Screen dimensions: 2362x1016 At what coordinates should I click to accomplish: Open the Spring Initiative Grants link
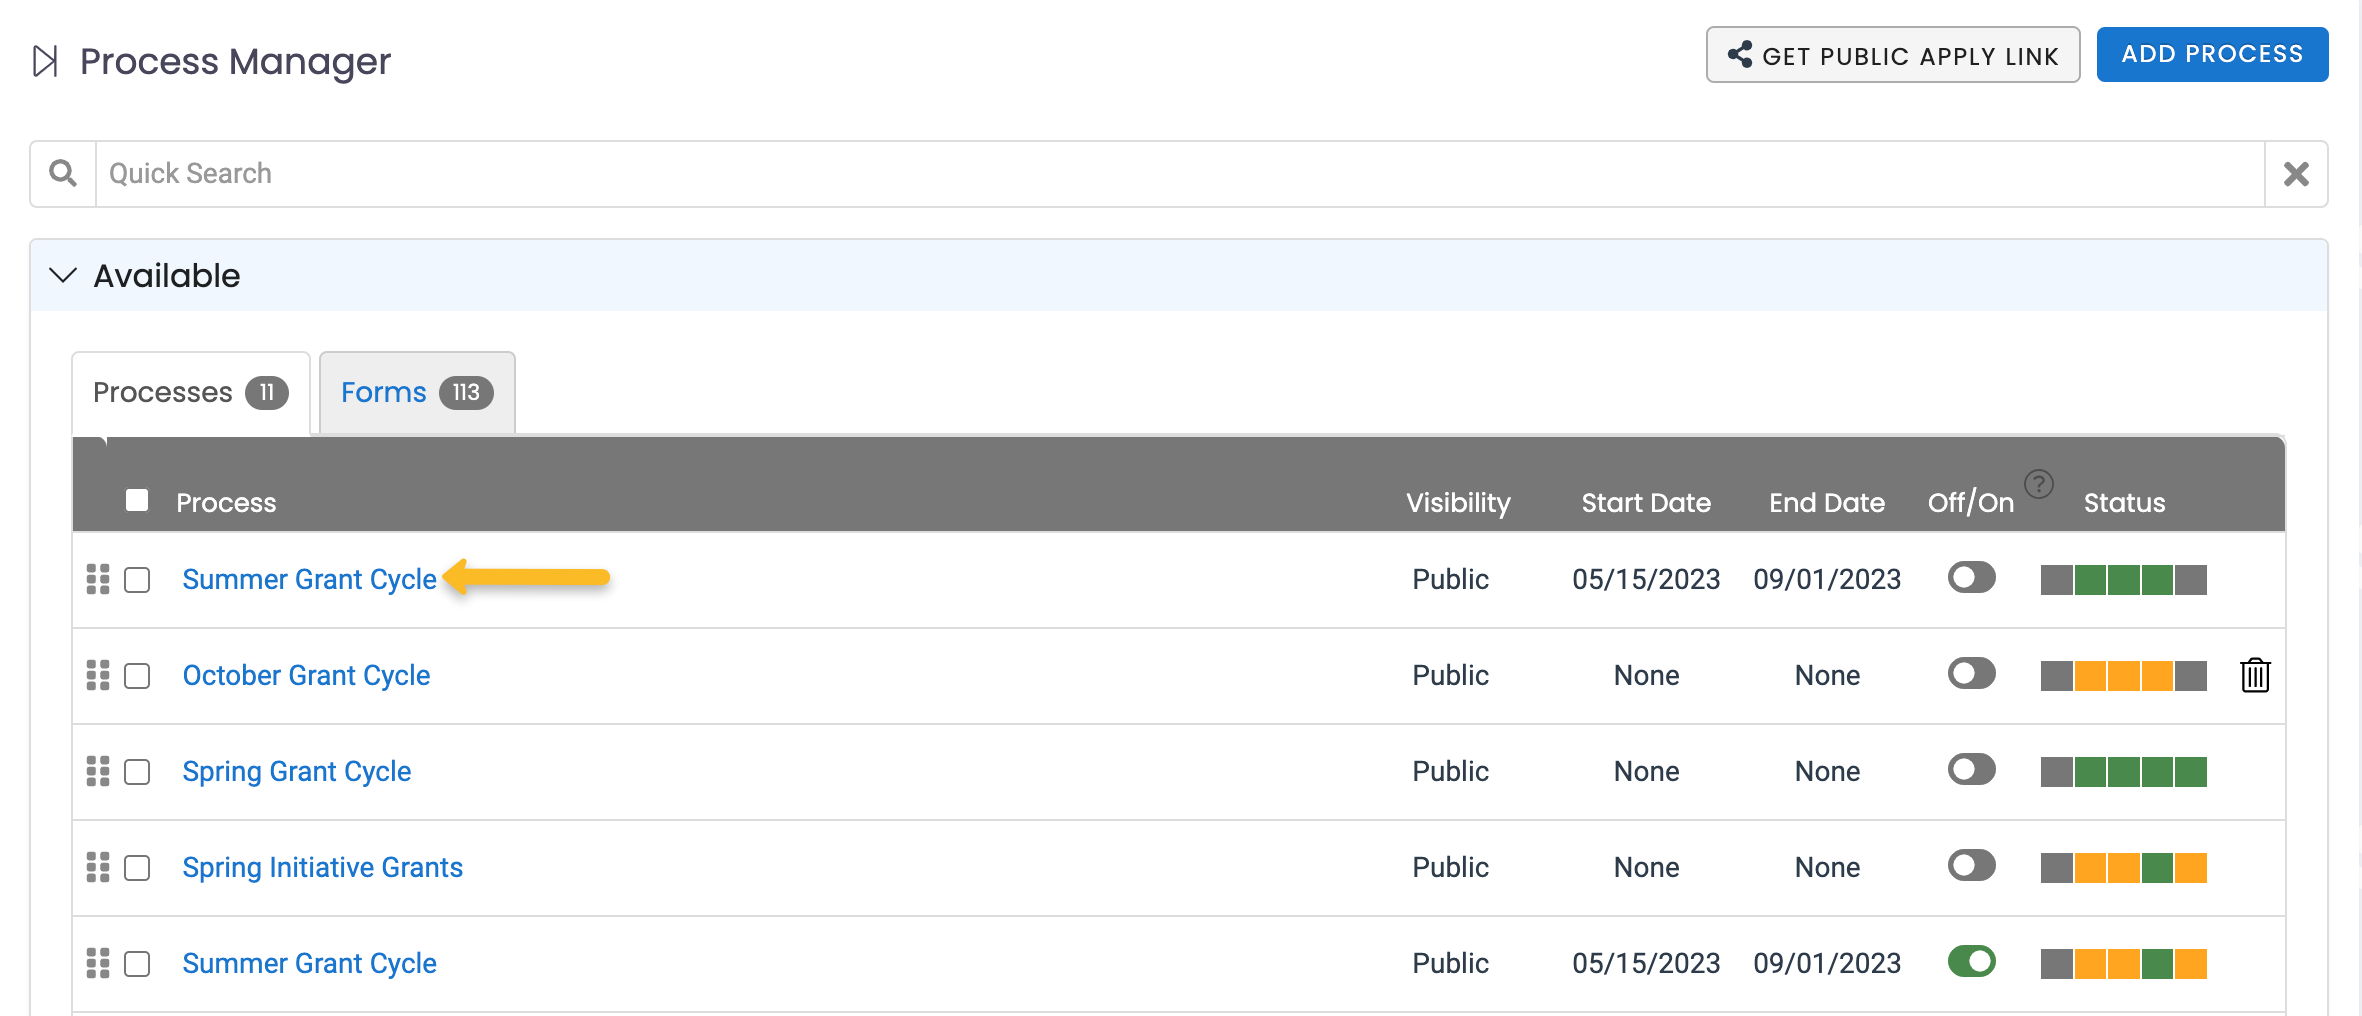tap(322, 867)
